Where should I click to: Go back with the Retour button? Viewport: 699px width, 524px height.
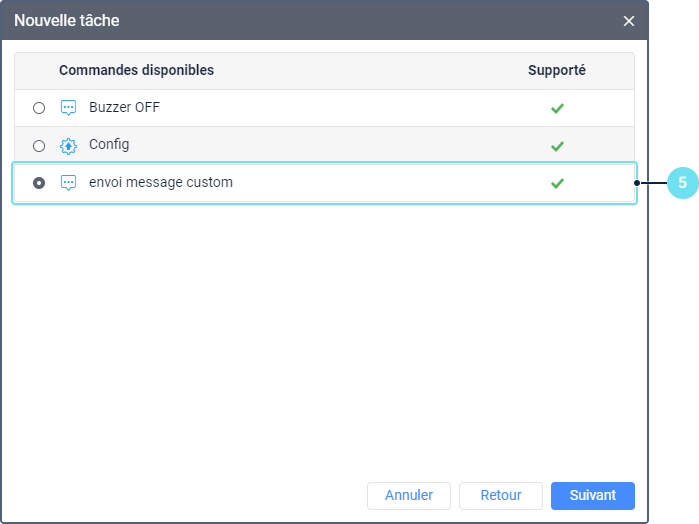(x=501, y=495)
